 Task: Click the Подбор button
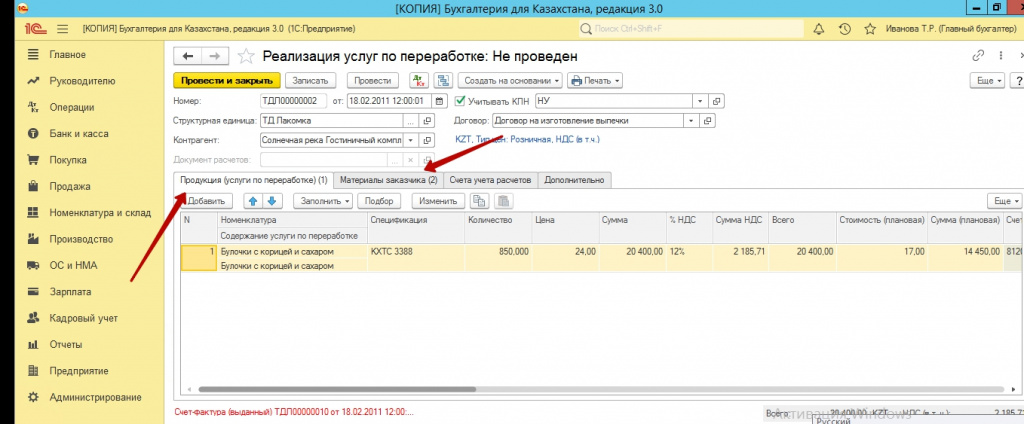(x=379, y=201)
